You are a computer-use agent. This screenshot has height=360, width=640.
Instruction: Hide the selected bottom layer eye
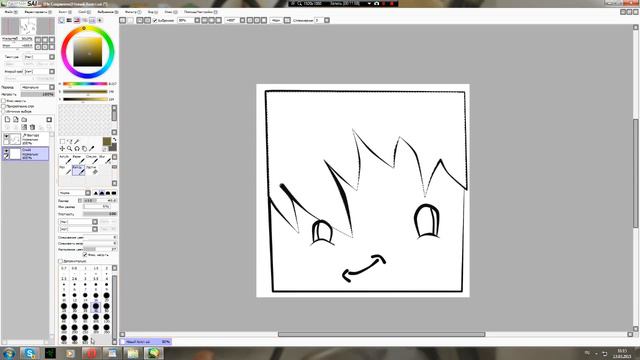(6, 151)
